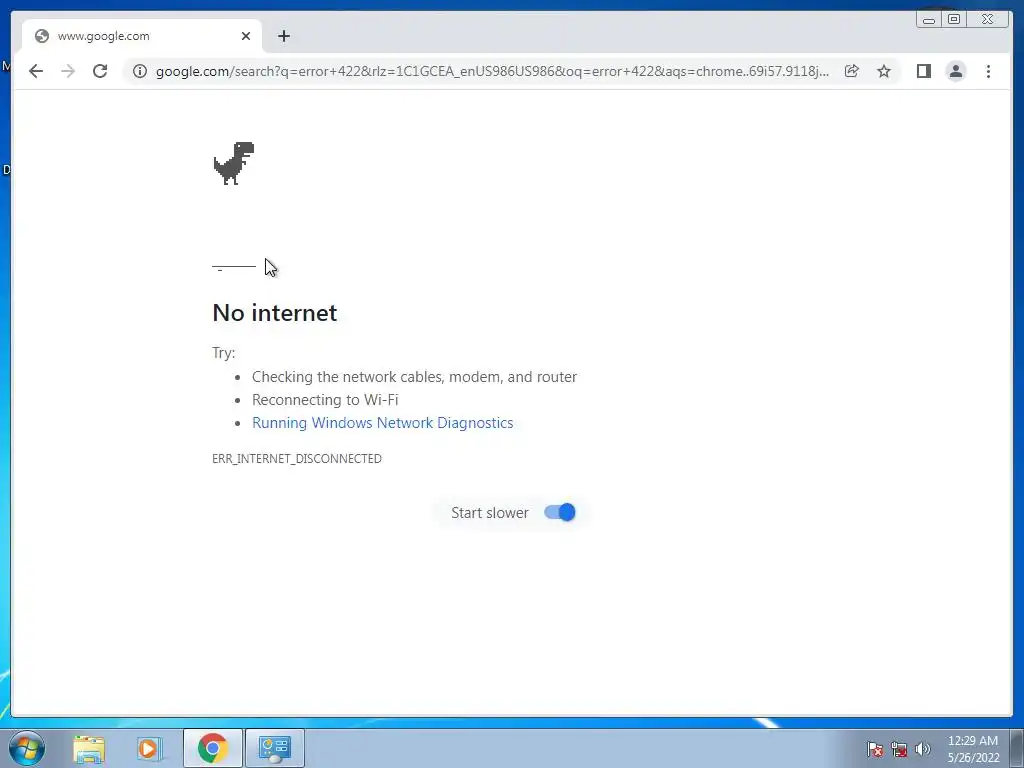
Task: Go back to the previous page
Action: (x=36, y=71)
